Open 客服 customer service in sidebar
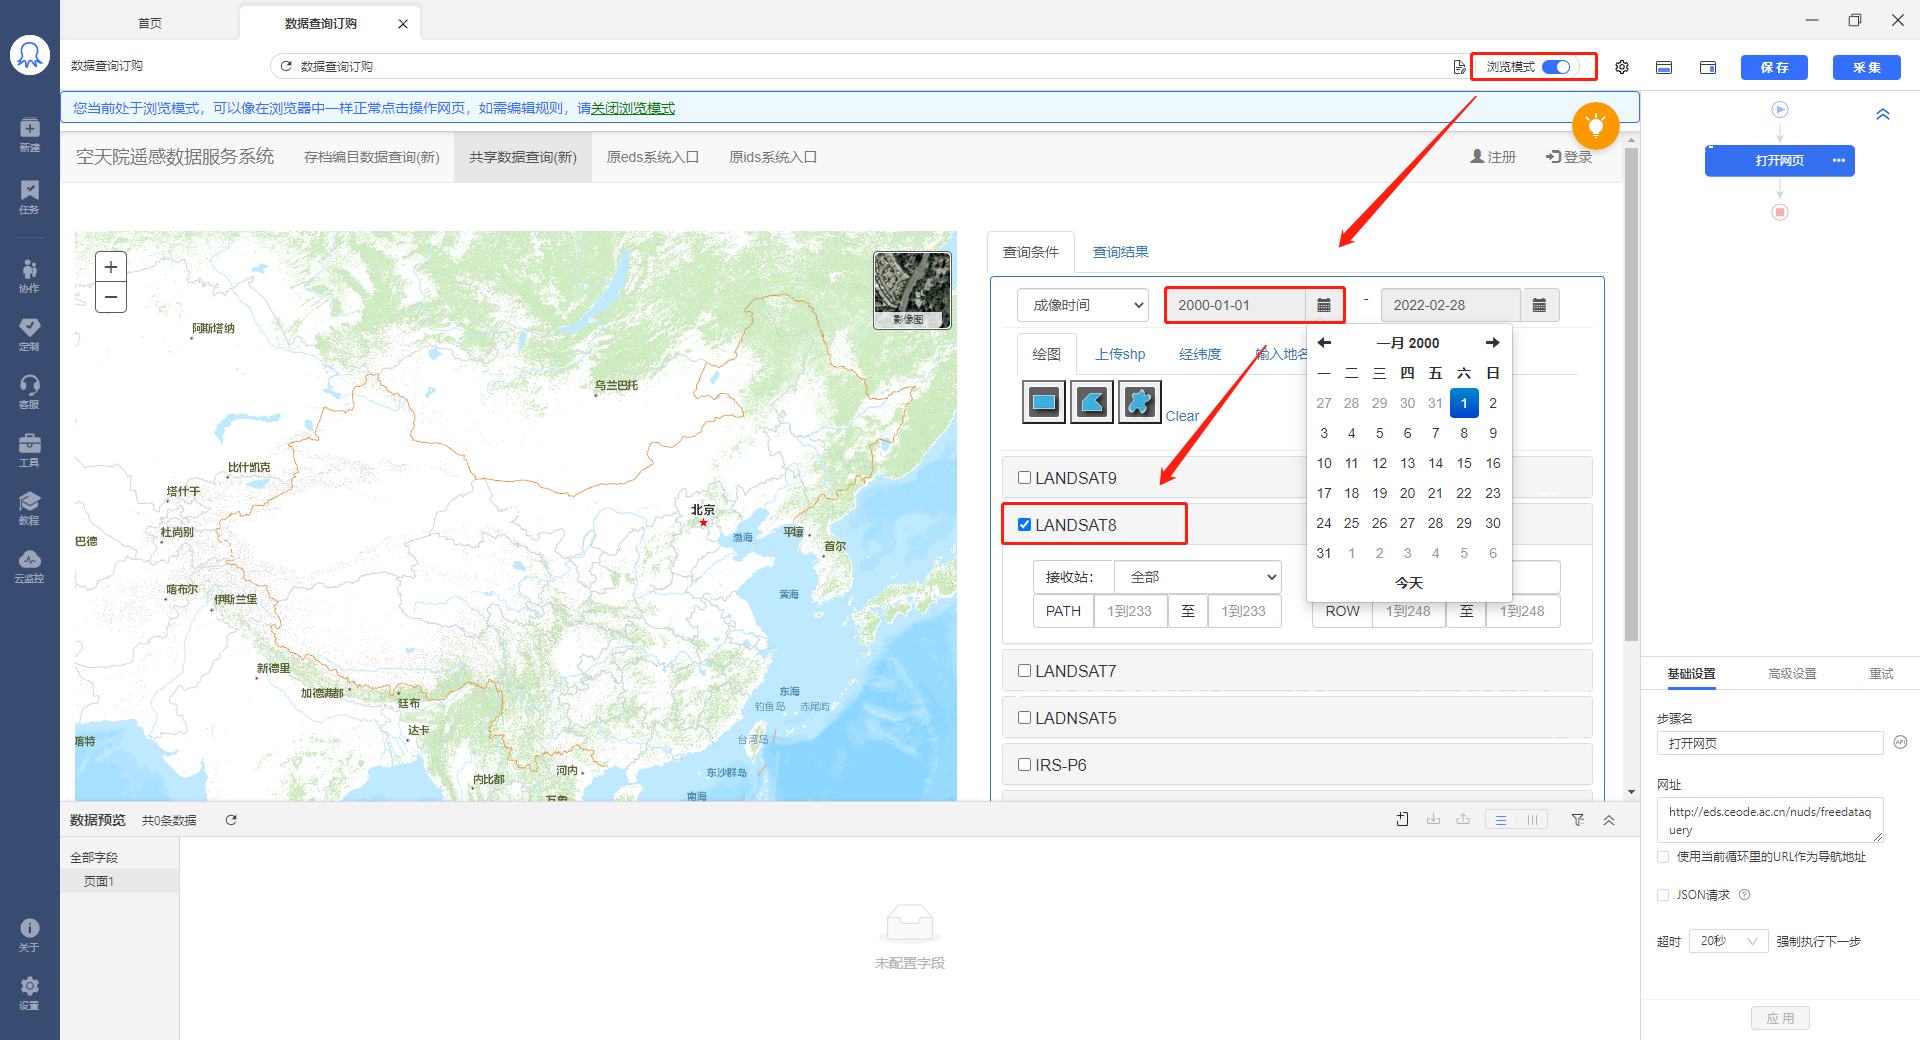This screenshot has width=1920, height=1040. click(30, 391)
